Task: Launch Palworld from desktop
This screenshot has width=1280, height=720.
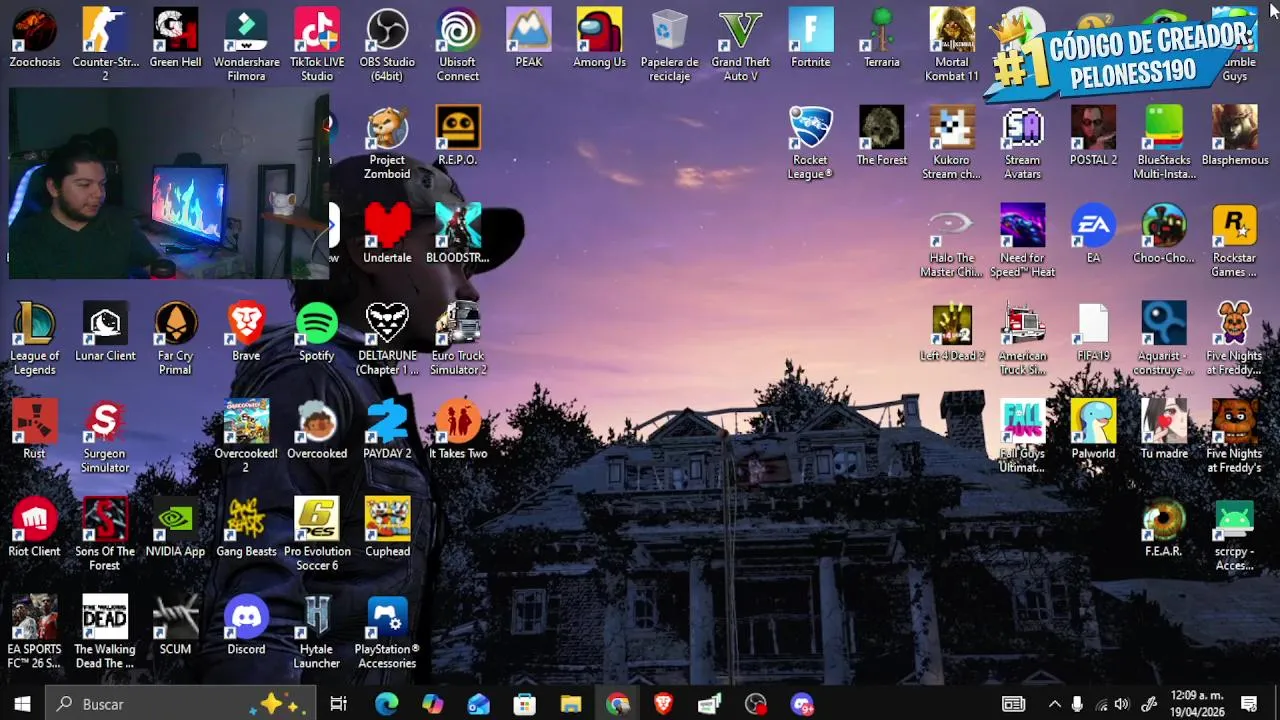Action: tap(1093, 432)
